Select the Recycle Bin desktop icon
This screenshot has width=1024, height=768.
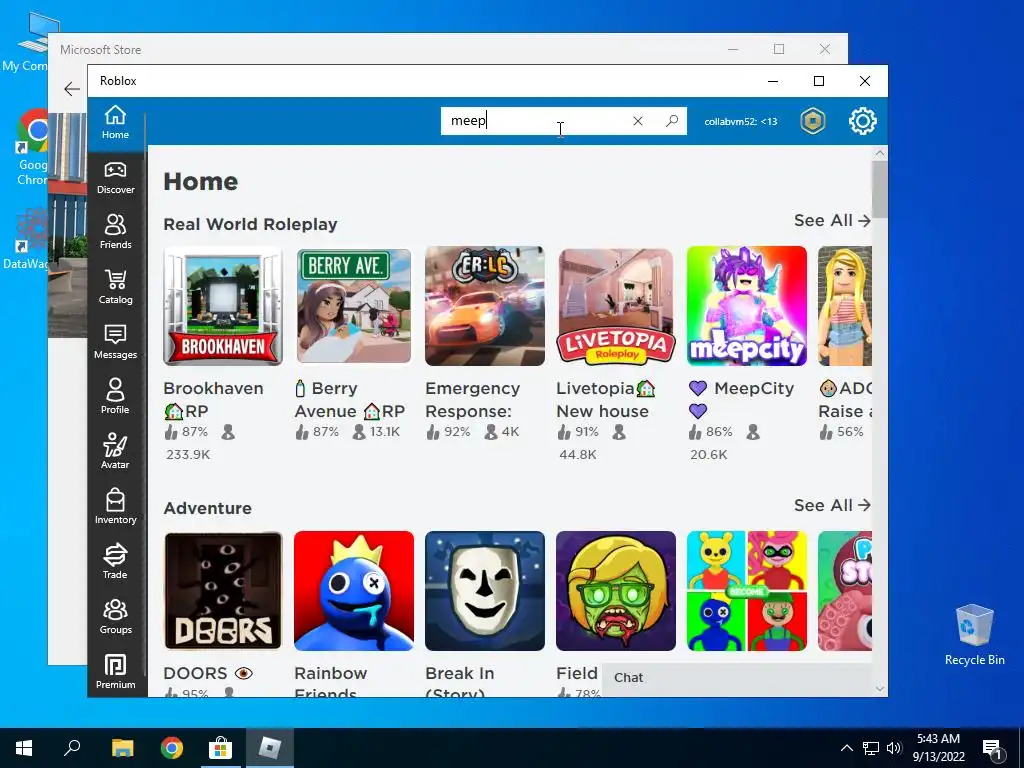coord(974,635)
